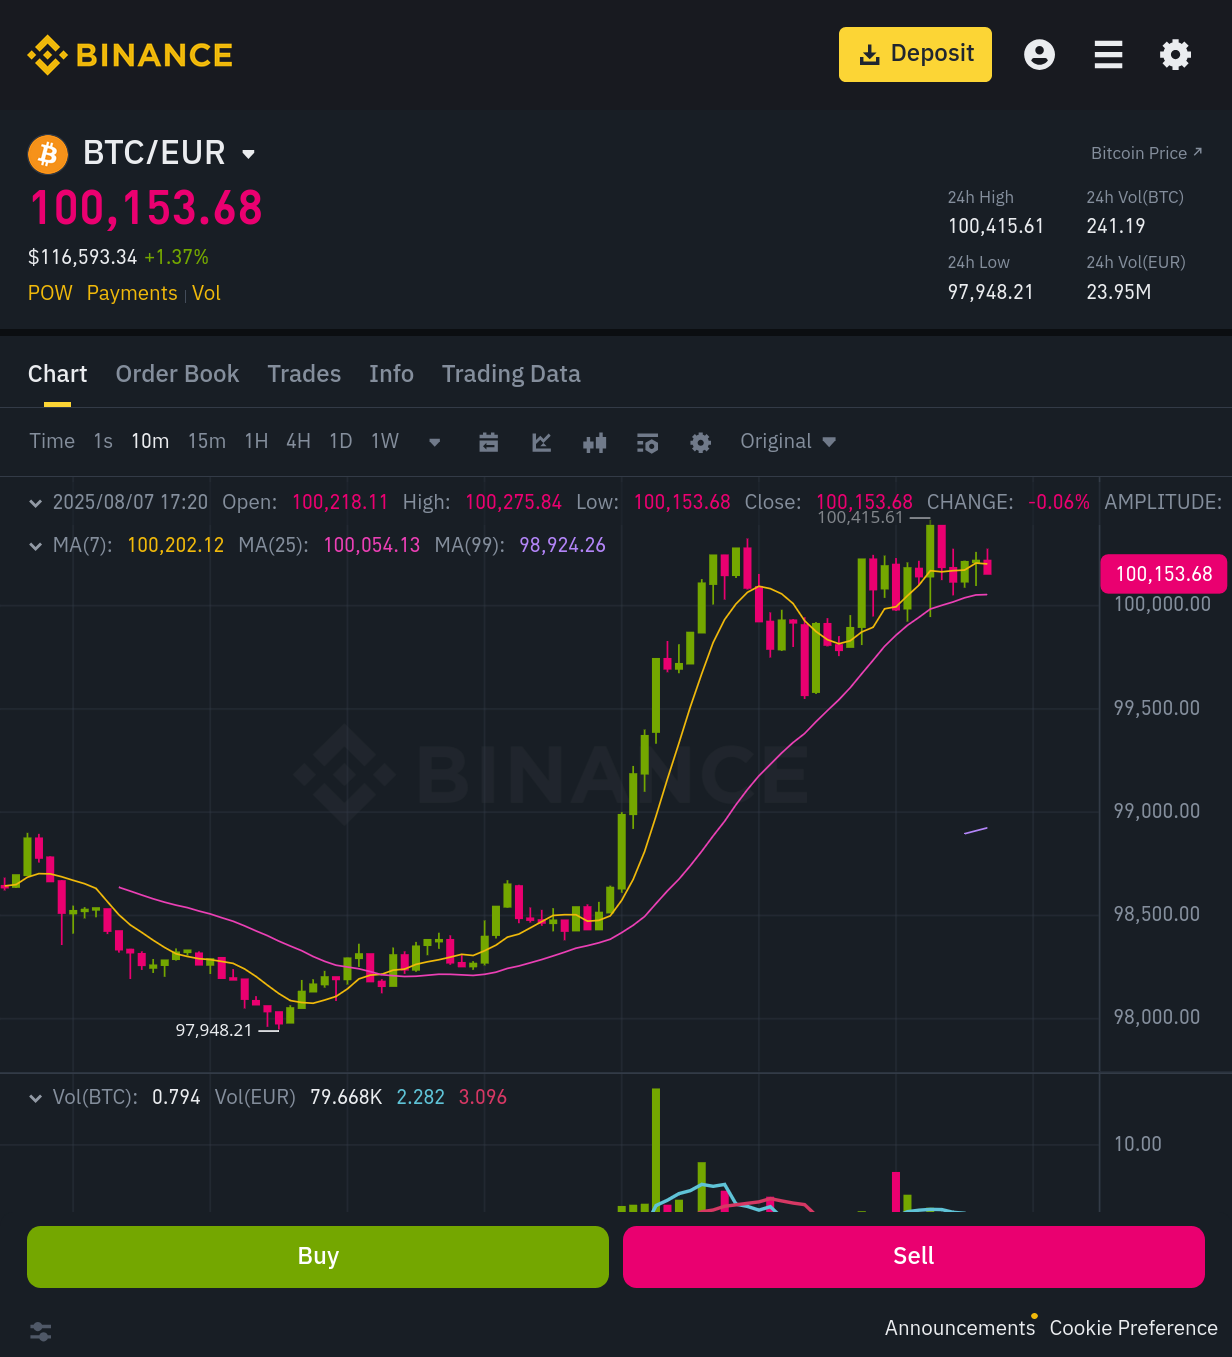Open the hamburger menu in header
Image resolution: width=1232 pixels, height=1357 pixels.
pyautogui.click(x=1108, y=54)
